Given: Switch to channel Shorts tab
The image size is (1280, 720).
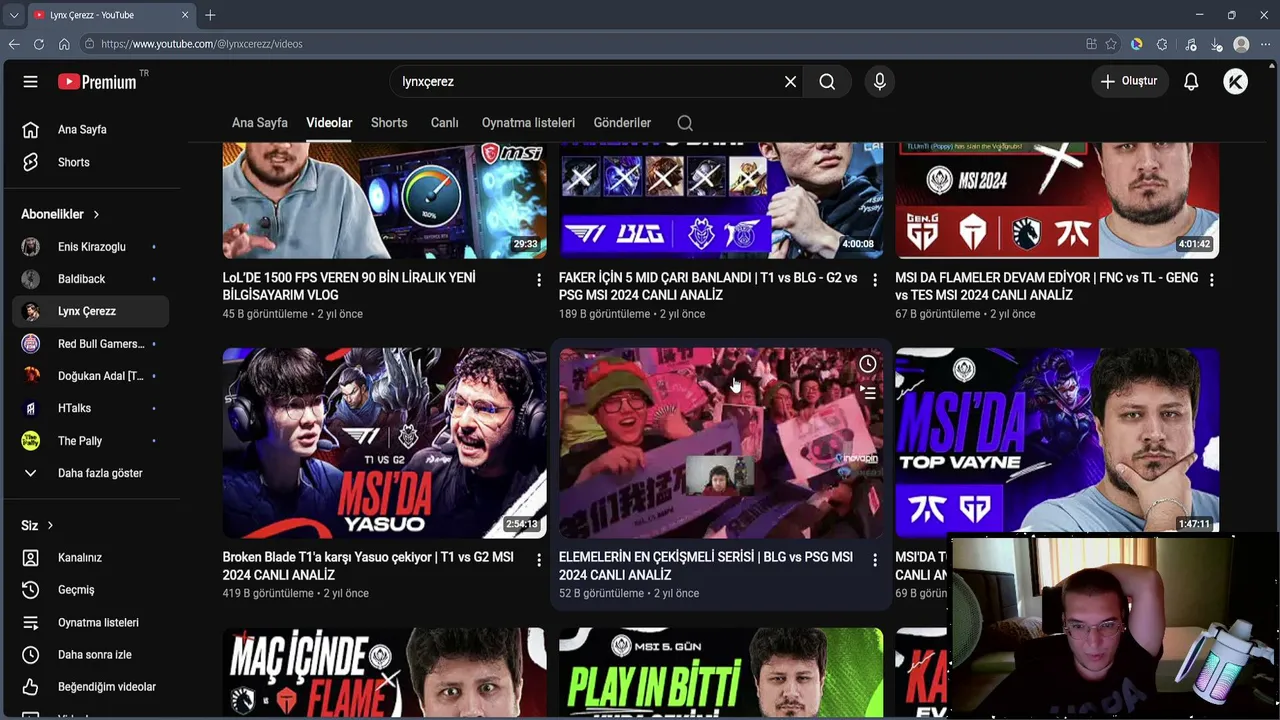Looking at the screenshot, I should pos(389,123).
